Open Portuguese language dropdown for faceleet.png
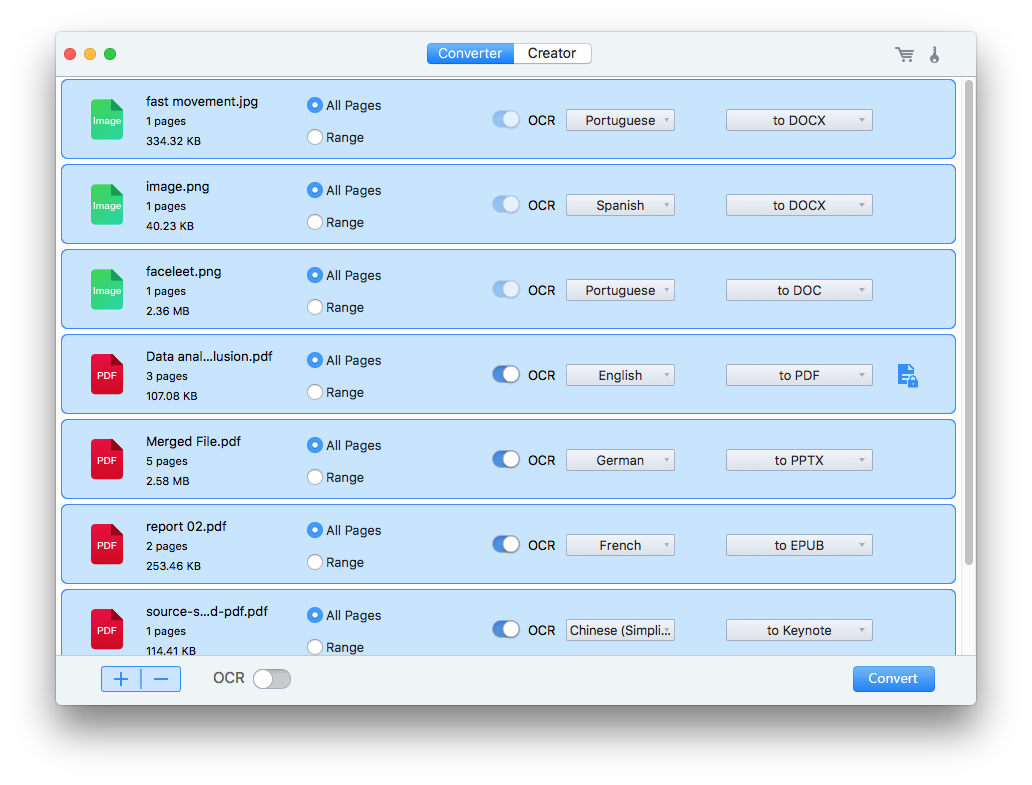1032x785 pixels. pyautogui.click(x=620, y=290)
